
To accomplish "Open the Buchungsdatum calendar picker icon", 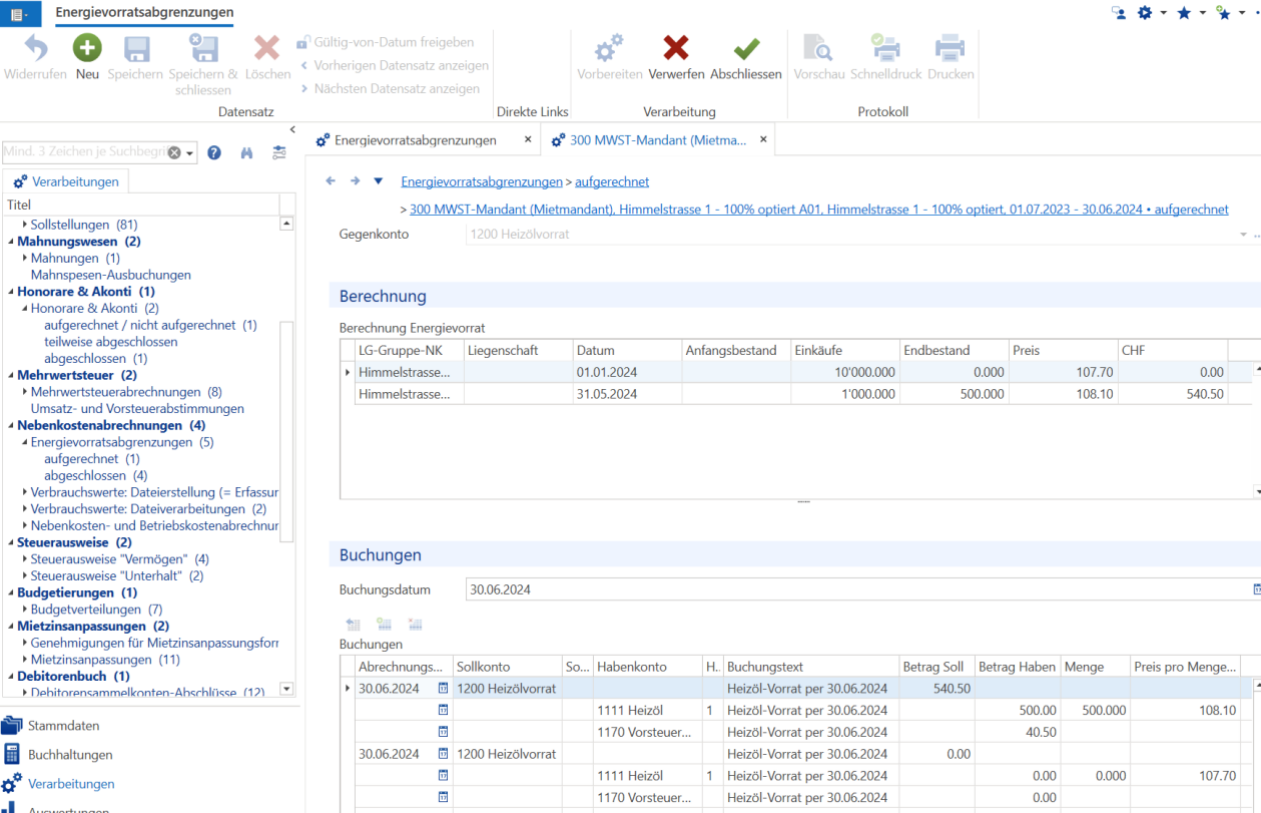I will click(1257, 589).
